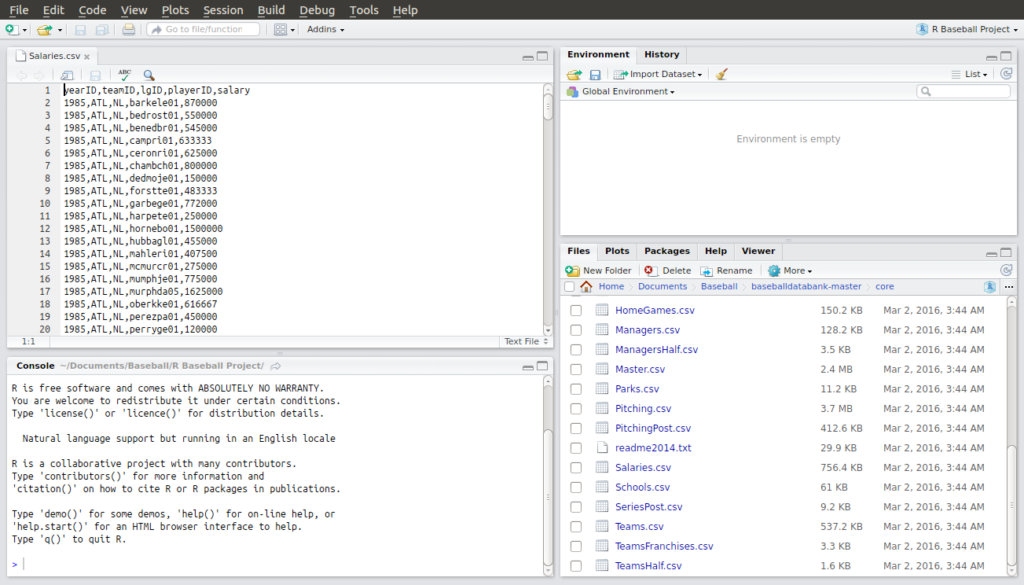This screenshot has width=1024, height=585.
Task: Click the console working directory arrow icon
Action: (x=276, y=366)
